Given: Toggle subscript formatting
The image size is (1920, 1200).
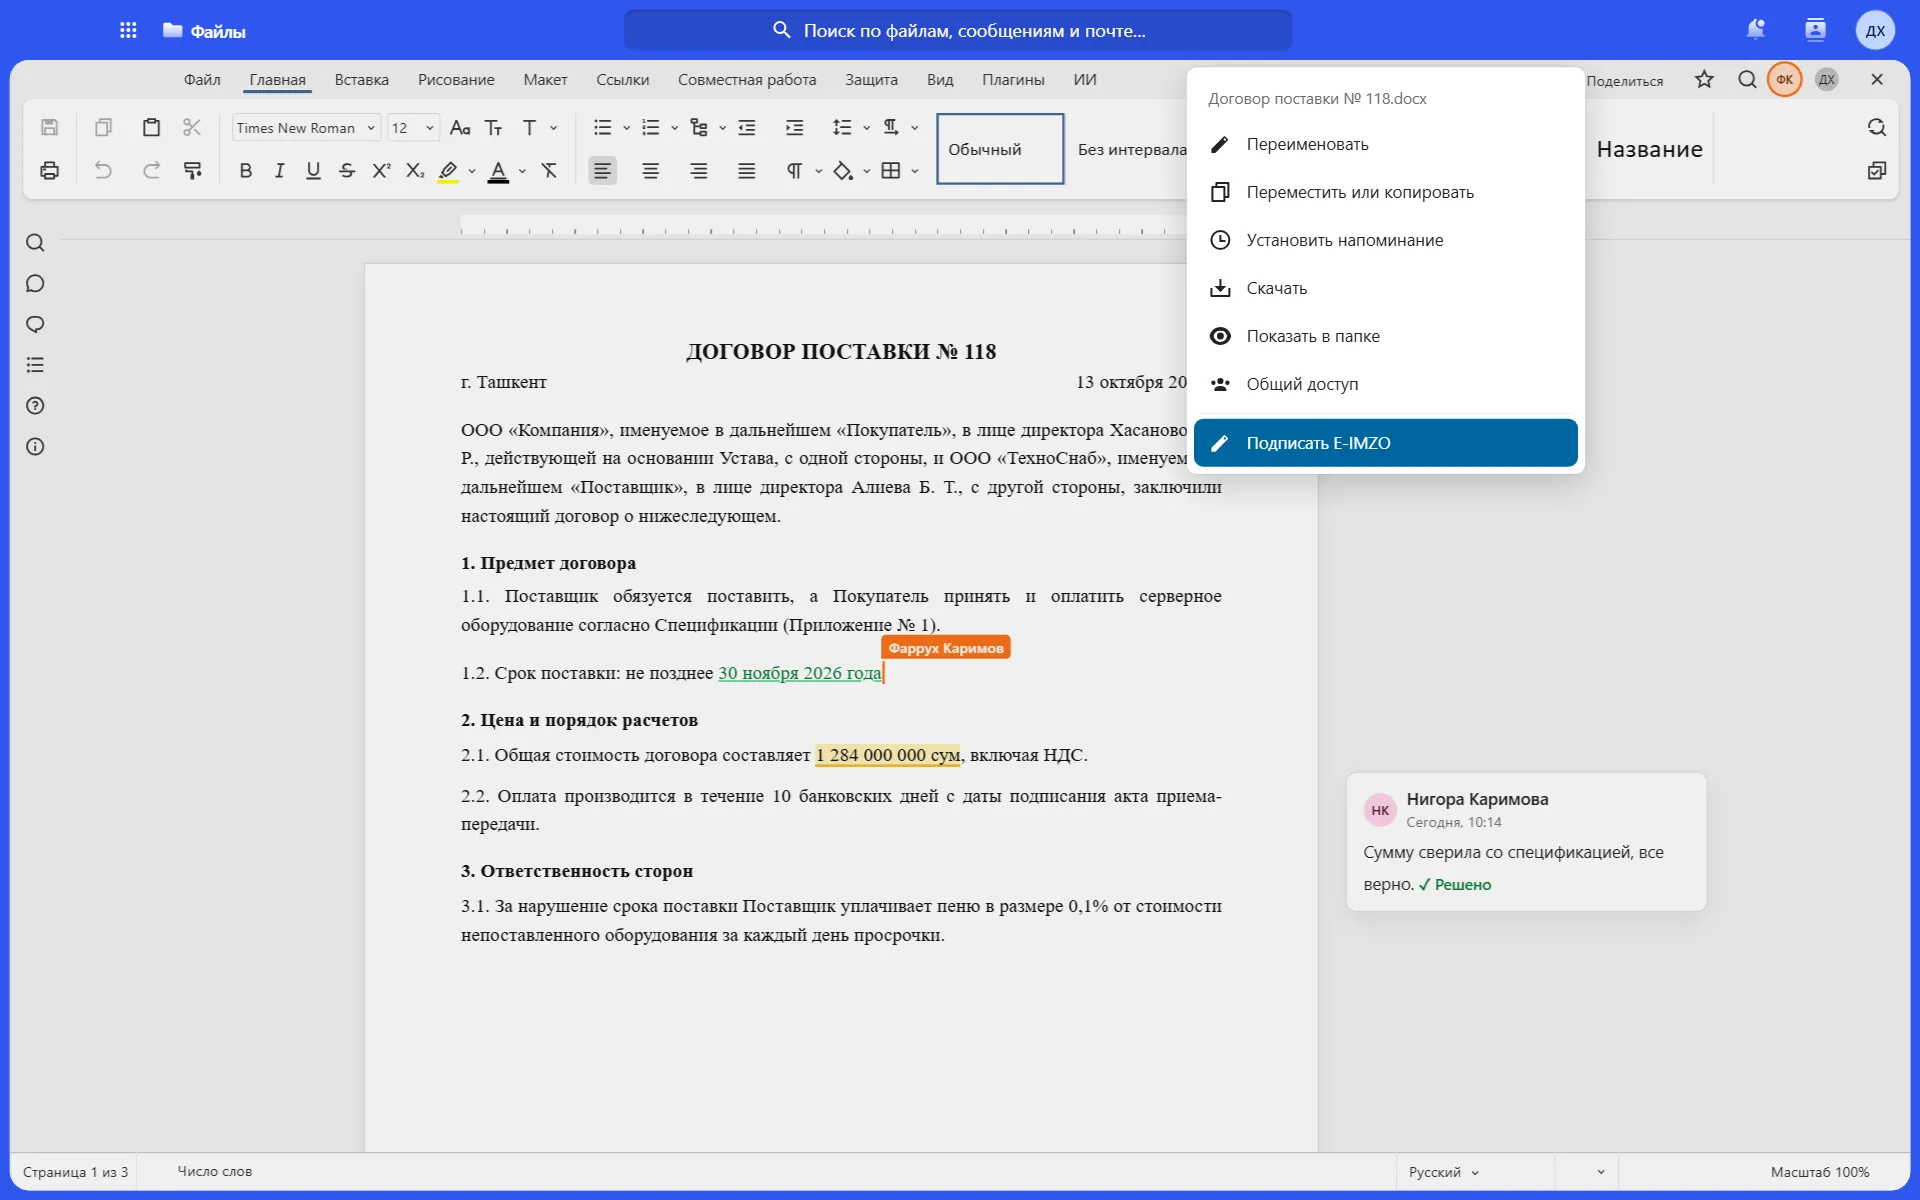Looking at the screenshot, I should [x=415, y=171].
